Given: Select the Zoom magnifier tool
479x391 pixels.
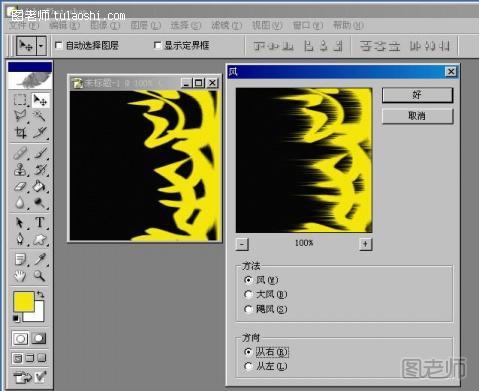Looking at the screenshot, I should point(40,276).
